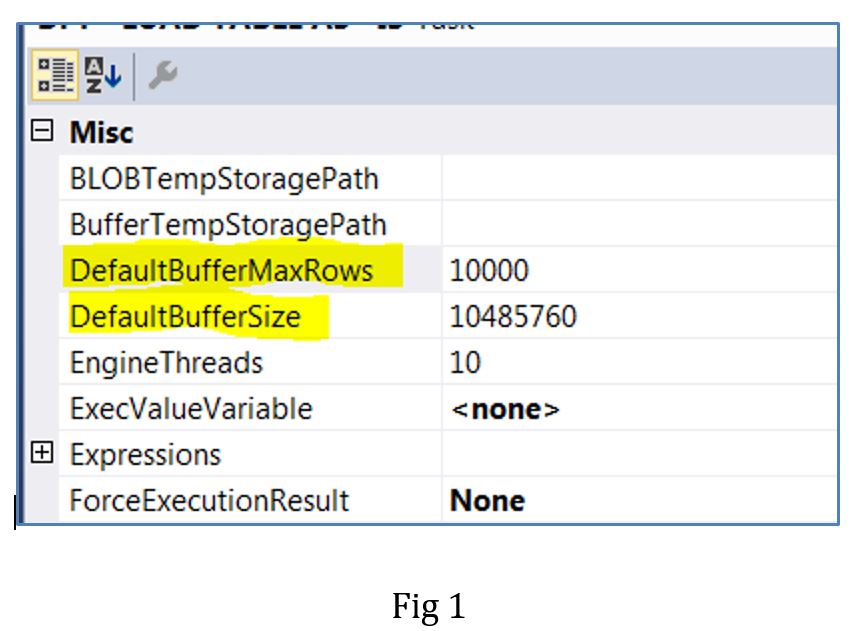Switch to Alphabetical sort view

click(x=99, y=75)
